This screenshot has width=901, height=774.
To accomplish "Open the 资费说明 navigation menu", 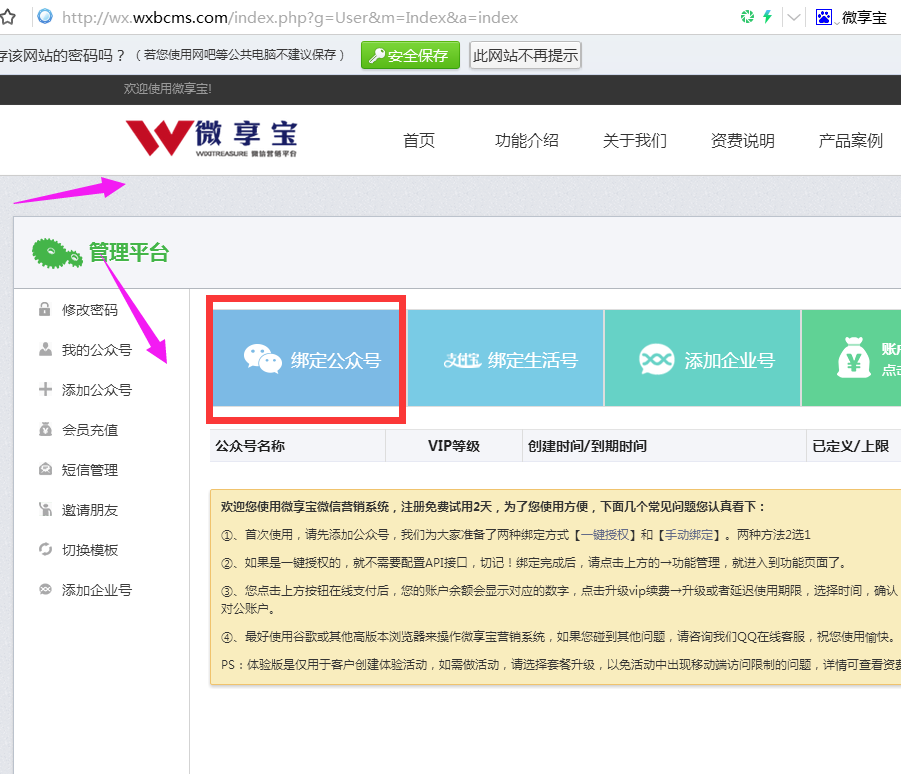I will point(742,140).
